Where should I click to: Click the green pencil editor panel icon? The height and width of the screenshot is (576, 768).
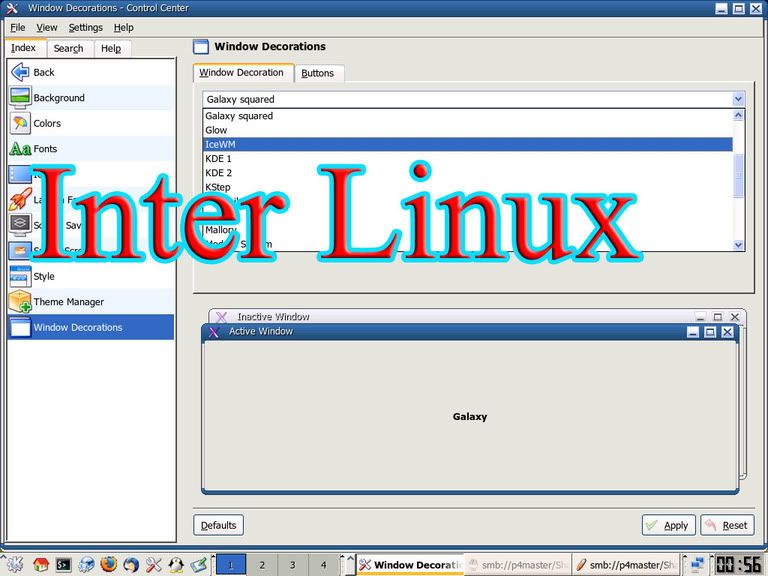click(199, 565)
